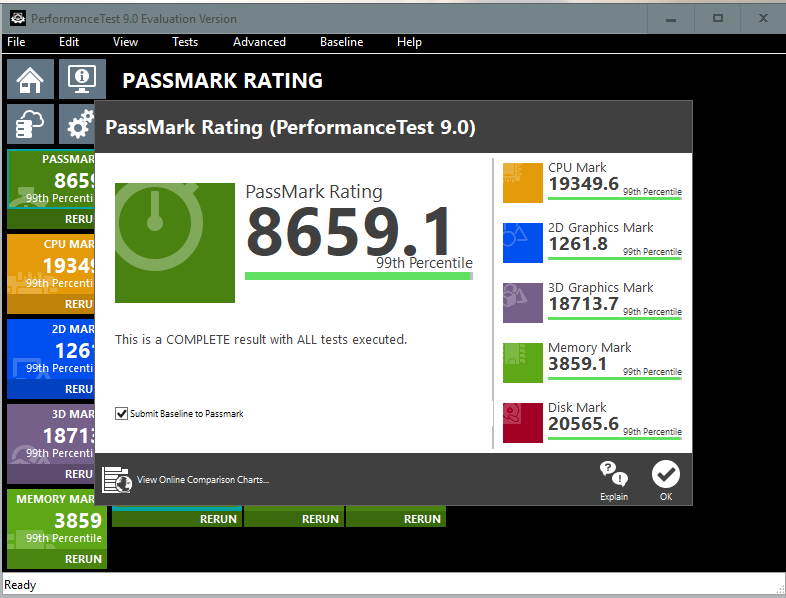Select the CPU Mark sidebar tile
Image resolution: width=786 pixels, height=598 pixels.
click(51, 264)
